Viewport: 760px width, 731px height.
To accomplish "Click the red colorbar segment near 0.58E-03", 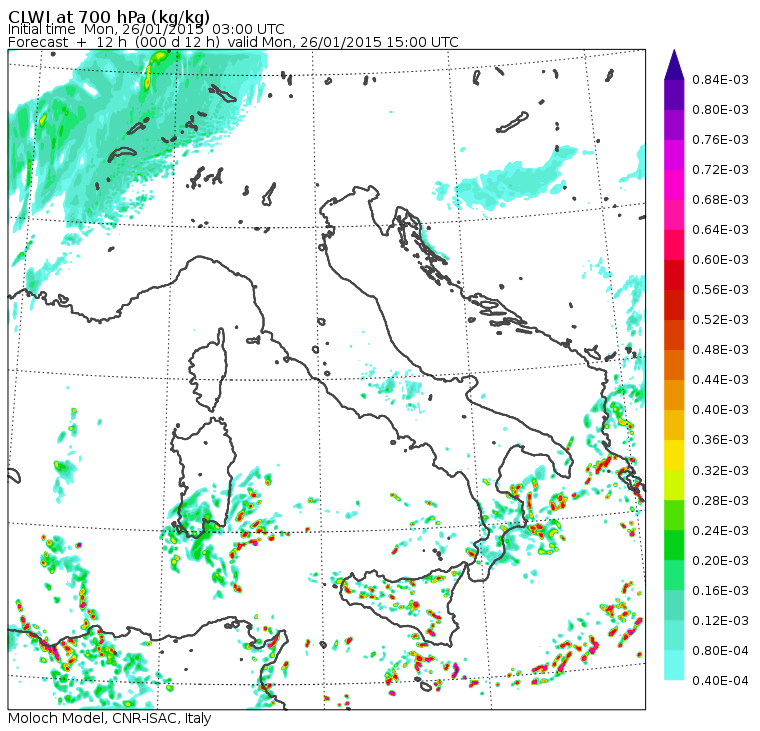I will [674, 275].
